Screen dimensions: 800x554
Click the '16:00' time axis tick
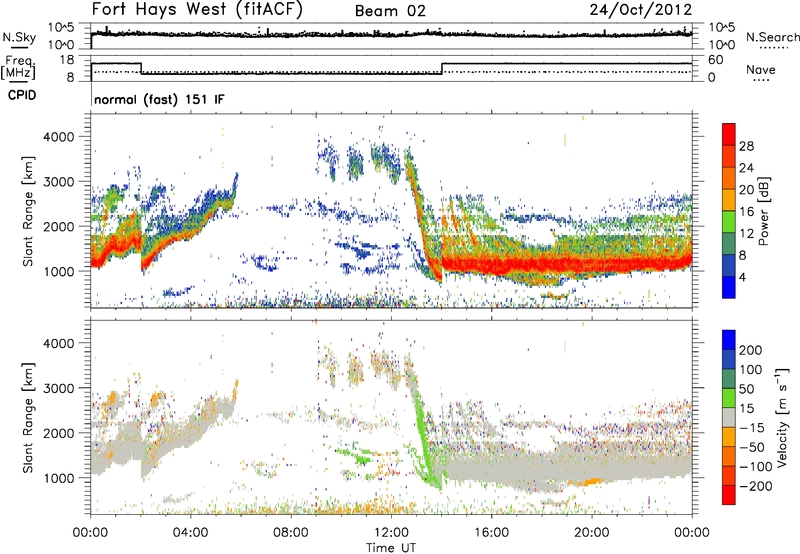click(x=492, y=533)
